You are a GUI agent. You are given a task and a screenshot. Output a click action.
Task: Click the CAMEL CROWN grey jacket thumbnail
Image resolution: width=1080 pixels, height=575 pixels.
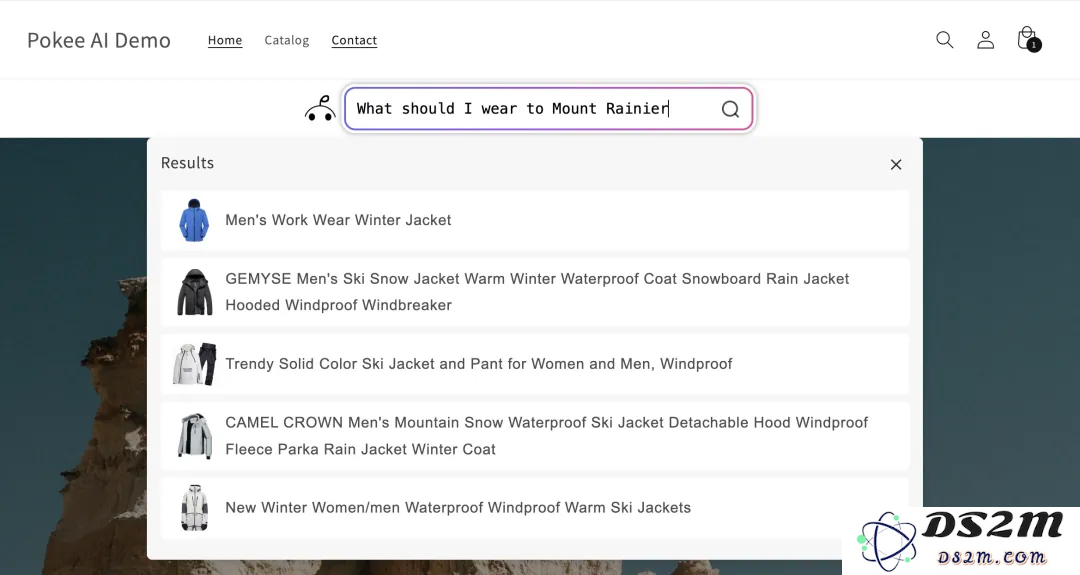coord(194,436)
